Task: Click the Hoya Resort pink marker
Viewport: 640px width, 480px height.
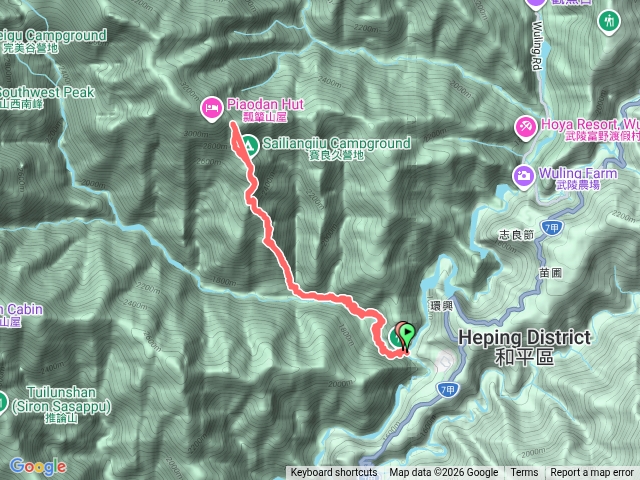Action: coord(526,127)
